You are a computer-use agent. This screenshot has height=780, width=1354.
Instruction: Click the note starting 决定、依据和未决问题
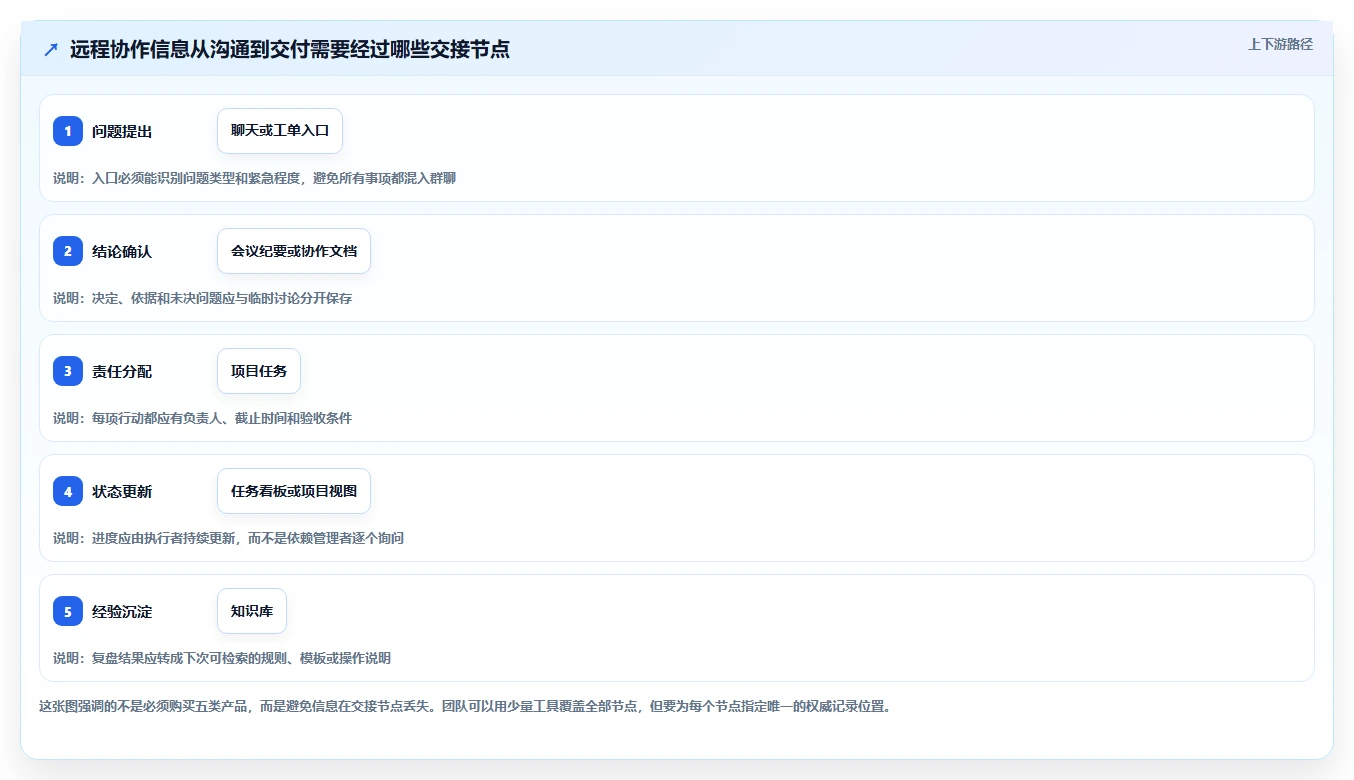point(203,298)
